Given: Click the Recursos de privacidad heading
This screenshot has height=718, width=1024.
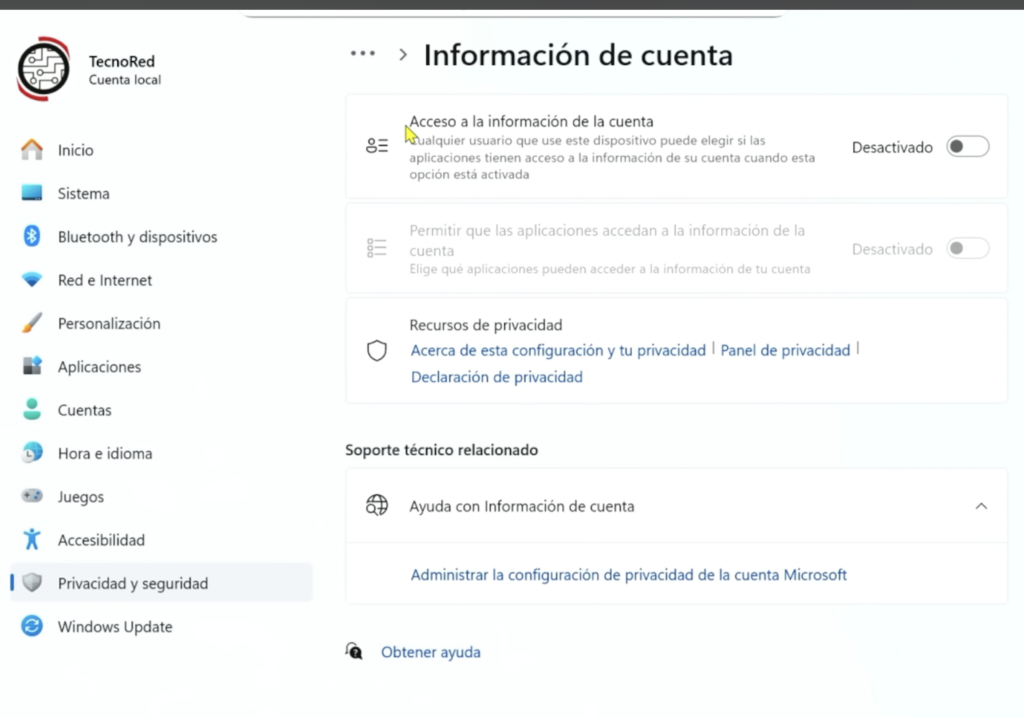Looking at the screenshot, I should [485, 325].
